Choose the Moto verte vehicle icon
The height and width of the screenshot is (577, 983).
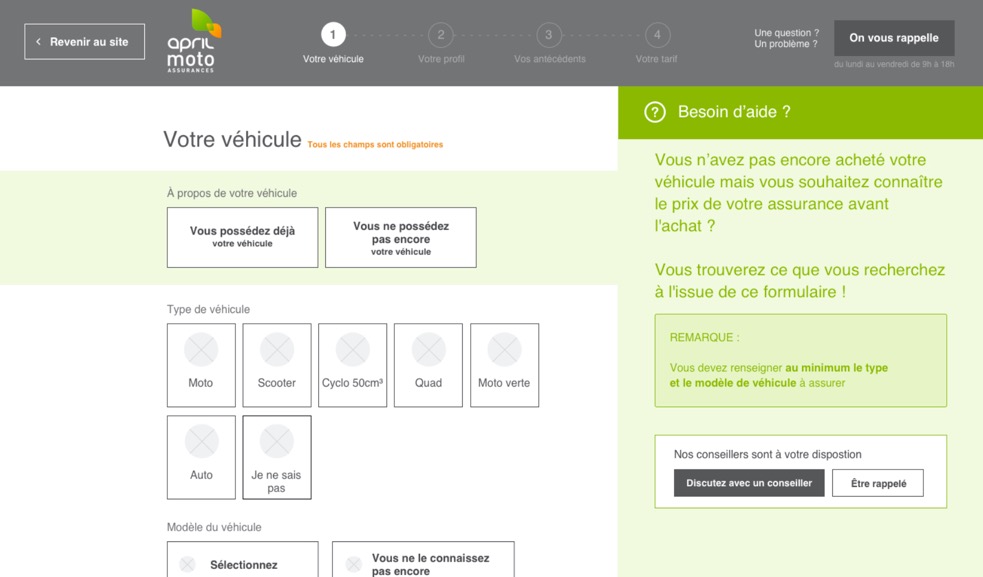504,351
